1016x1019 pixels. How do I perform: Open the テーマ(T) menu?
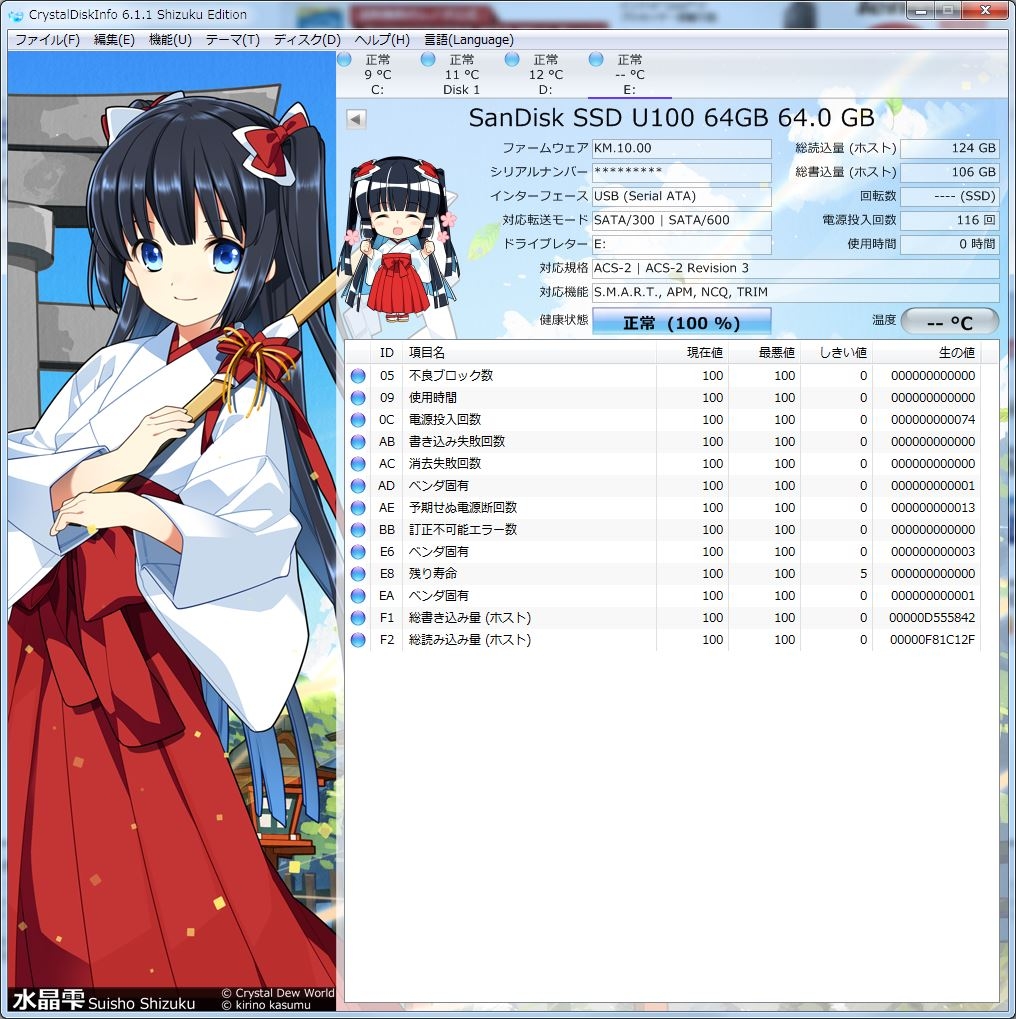pyautogui.click(x=232, y=40)
